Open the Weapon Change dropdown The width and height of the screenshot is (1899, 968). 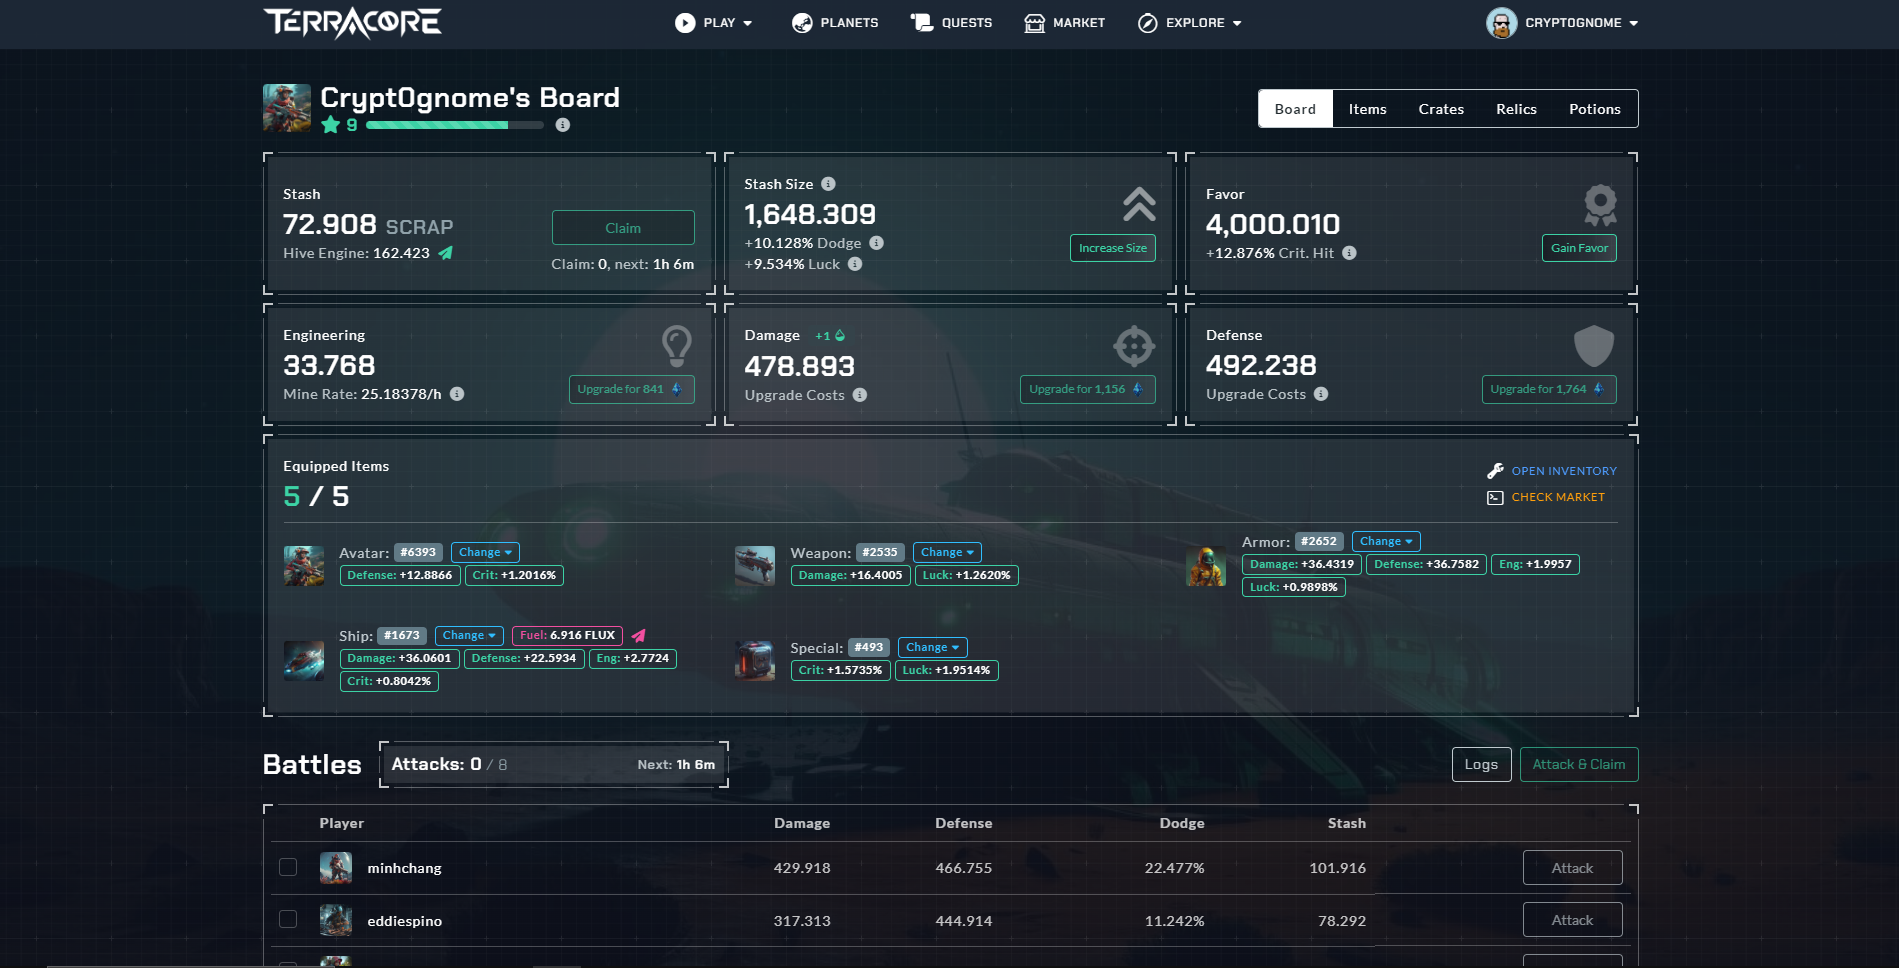click(x=947, y=552)
